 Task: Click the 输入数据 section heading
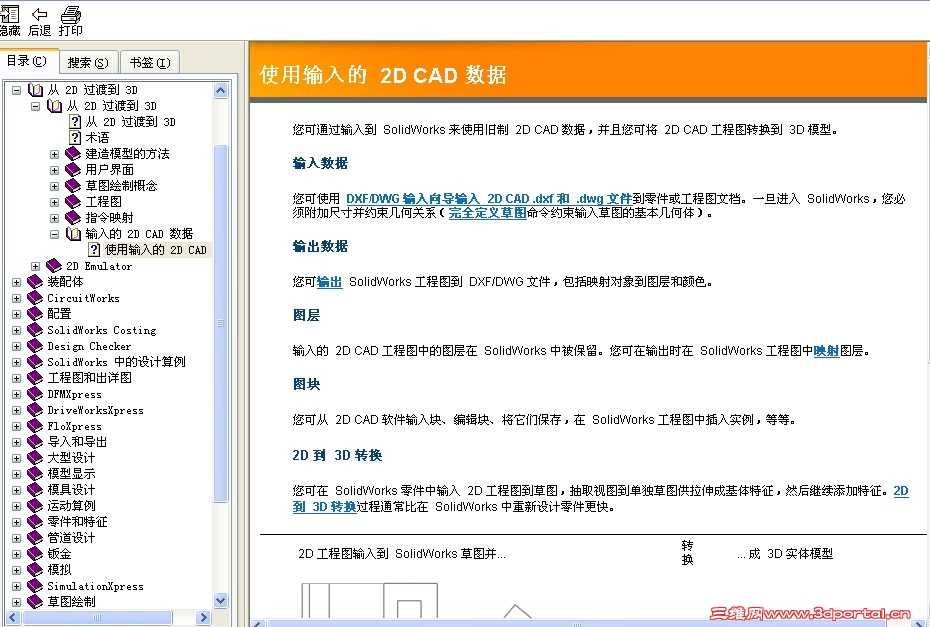tap(320, 163)
